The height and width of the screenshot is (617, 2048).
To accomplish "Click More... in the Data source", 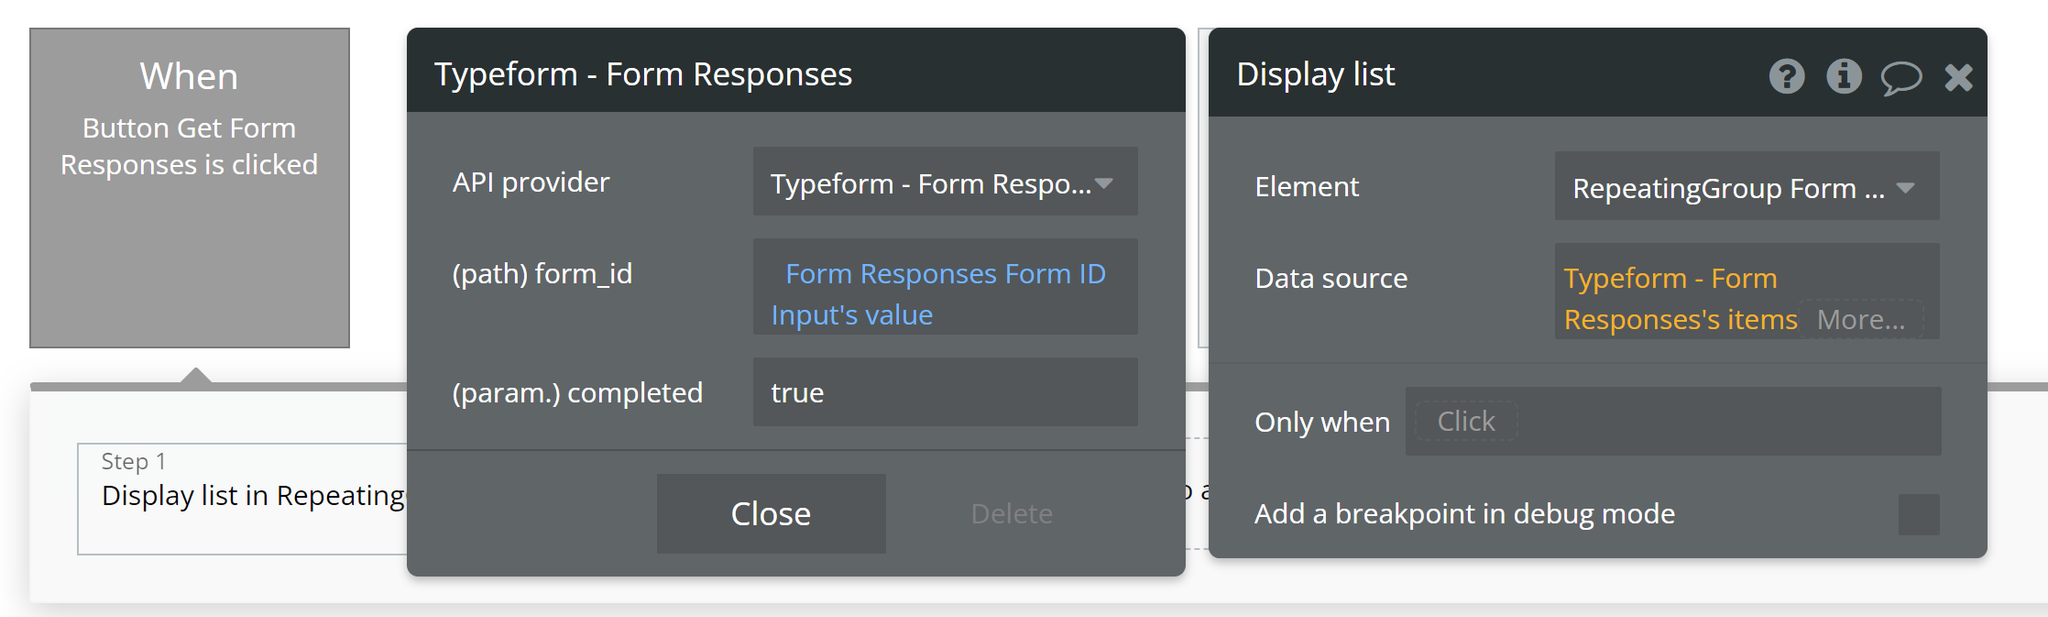I will point(1861,320).
